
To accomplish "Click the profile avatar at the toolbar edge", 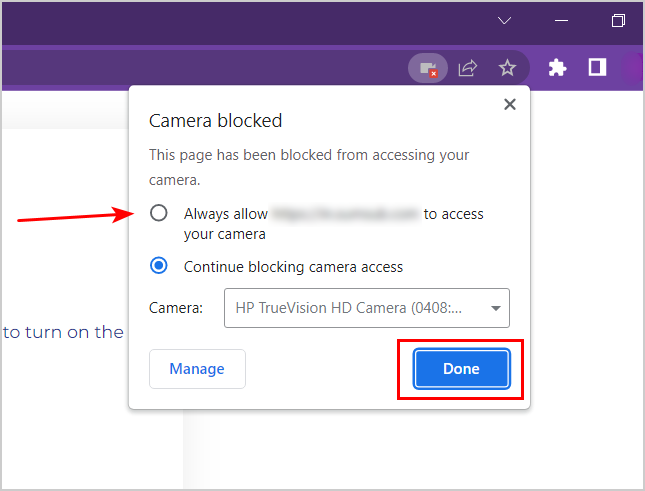I will 636,68.
